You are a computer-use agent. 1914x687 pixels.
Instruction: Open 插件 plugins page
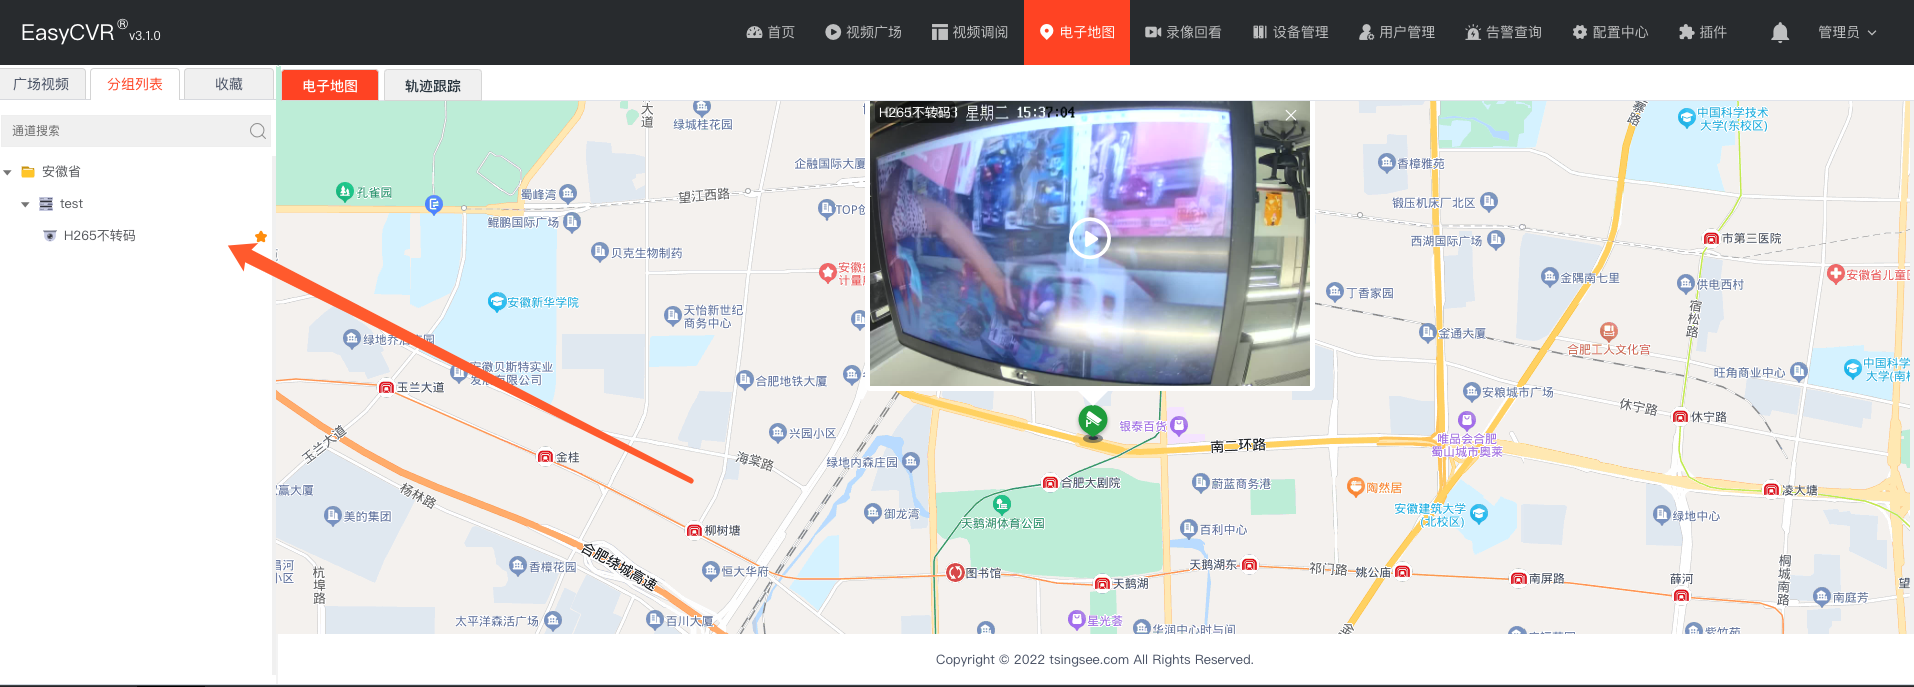tap(1703, 32)
